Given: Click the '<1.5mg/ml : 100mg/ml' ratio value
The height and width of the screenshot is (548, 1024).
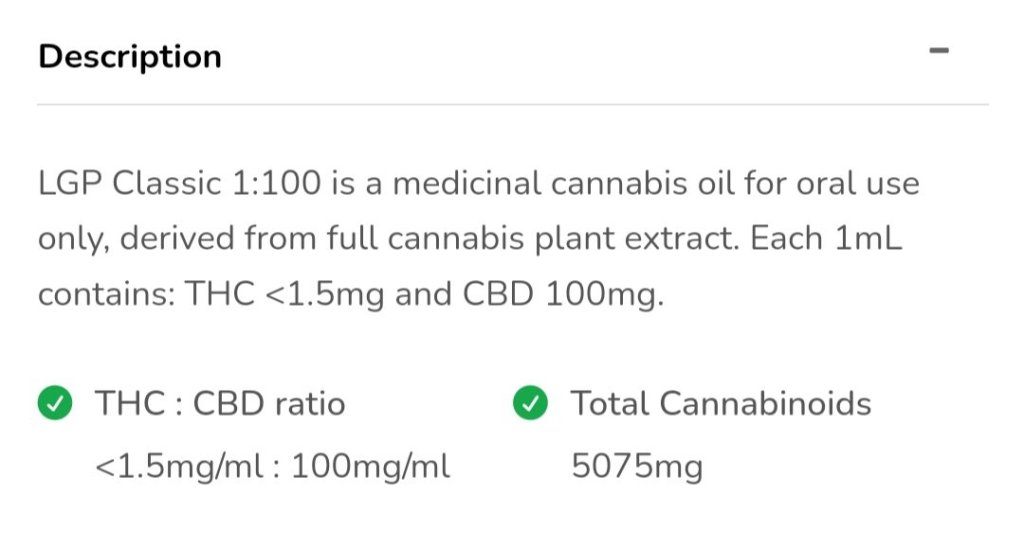Looking at the screenshot, I should coord(273,466).
